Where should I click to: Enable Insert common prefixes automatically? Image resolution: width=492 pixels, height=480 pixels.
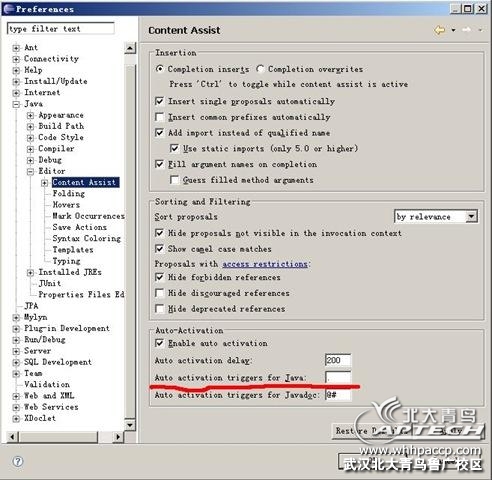pos(160,117)
